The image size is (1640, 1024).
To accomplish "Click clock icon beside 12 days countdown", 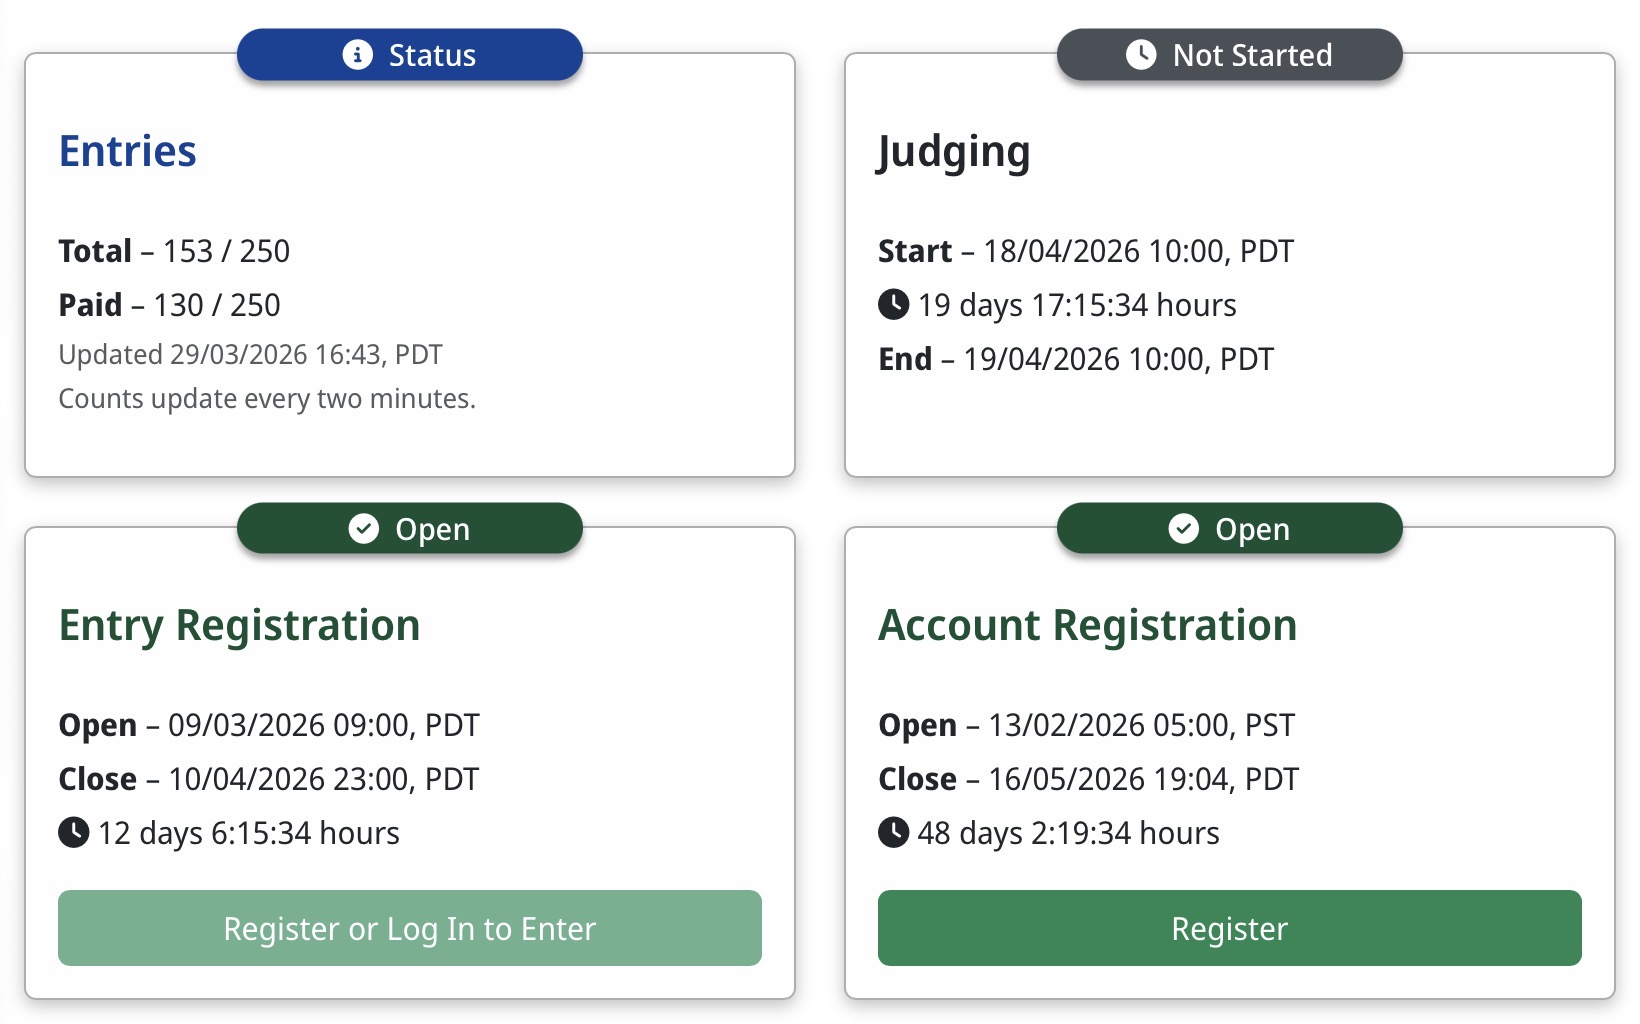I will [x=73, y=832].
